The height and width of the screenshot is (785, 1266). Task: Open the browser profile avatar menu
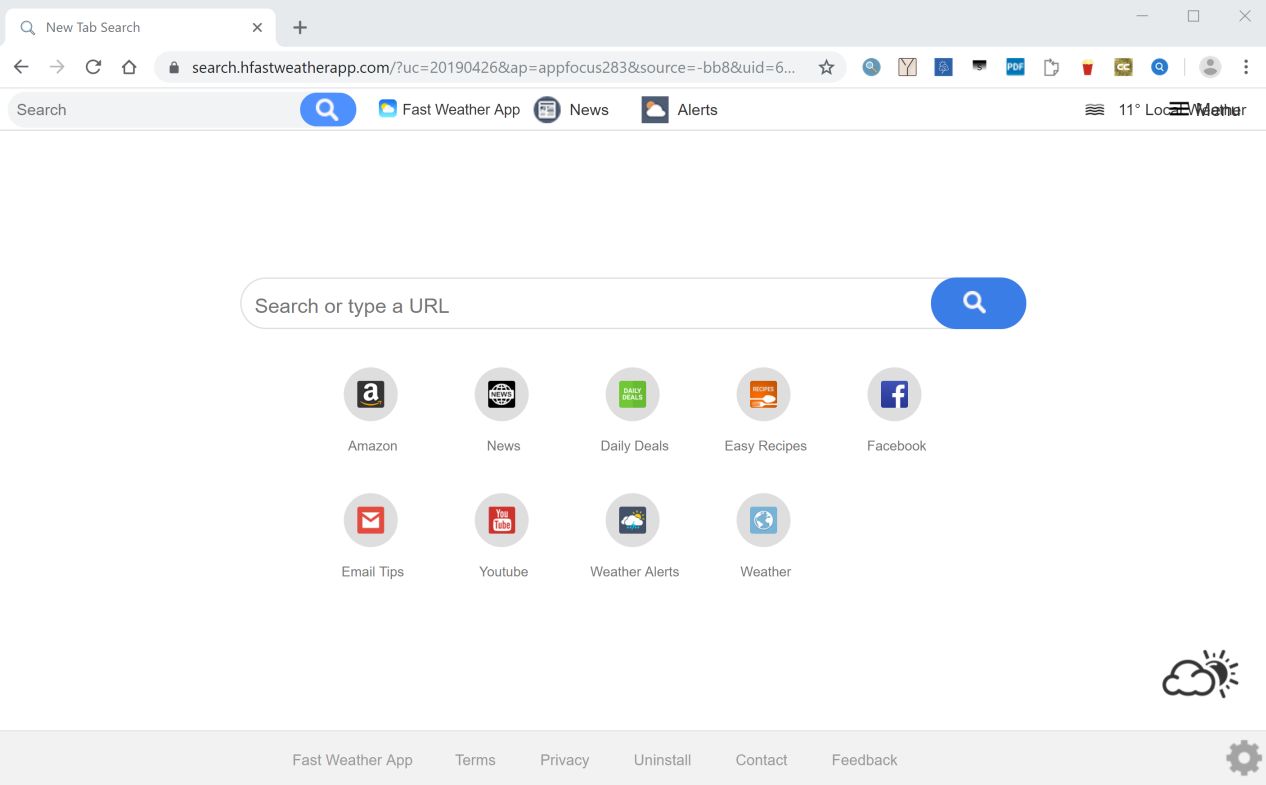point(1210,67)
